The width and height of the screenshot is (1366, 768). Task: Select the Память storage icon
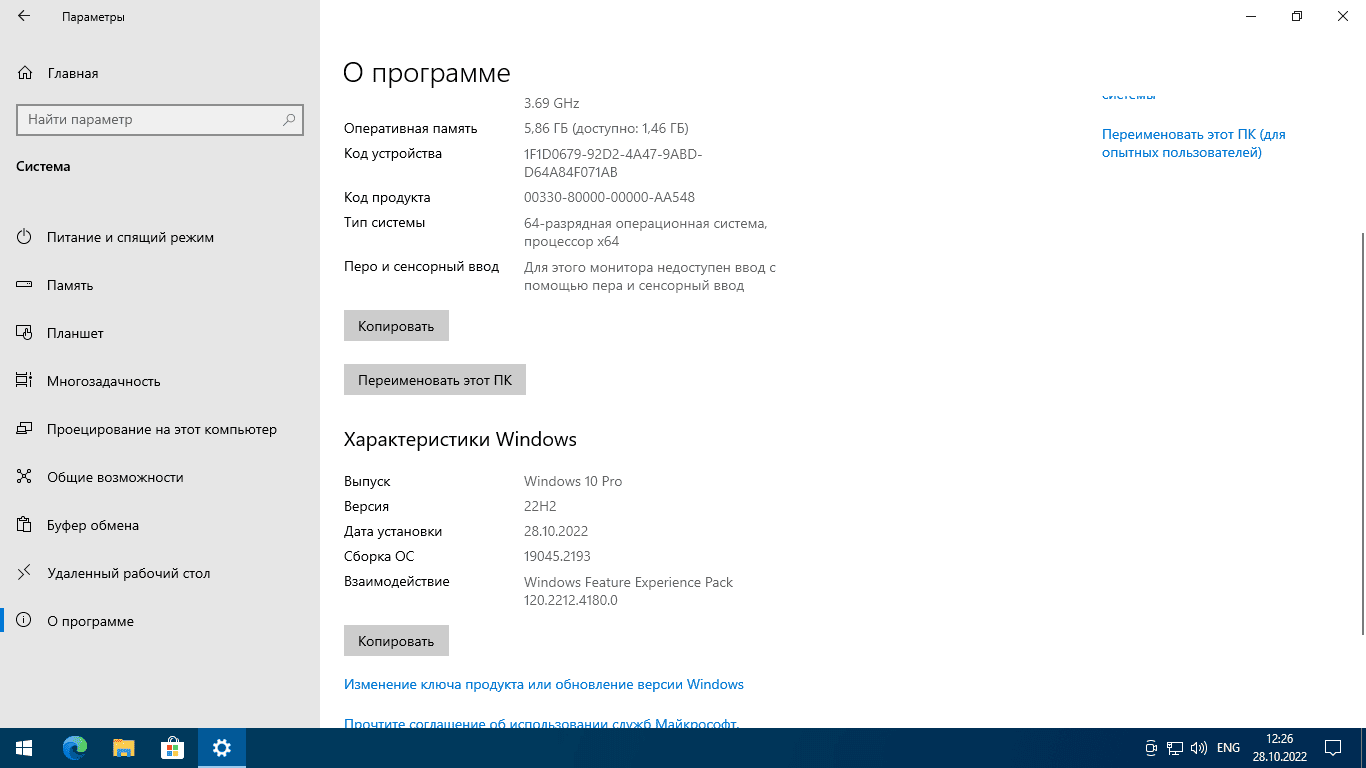point(25,285)
